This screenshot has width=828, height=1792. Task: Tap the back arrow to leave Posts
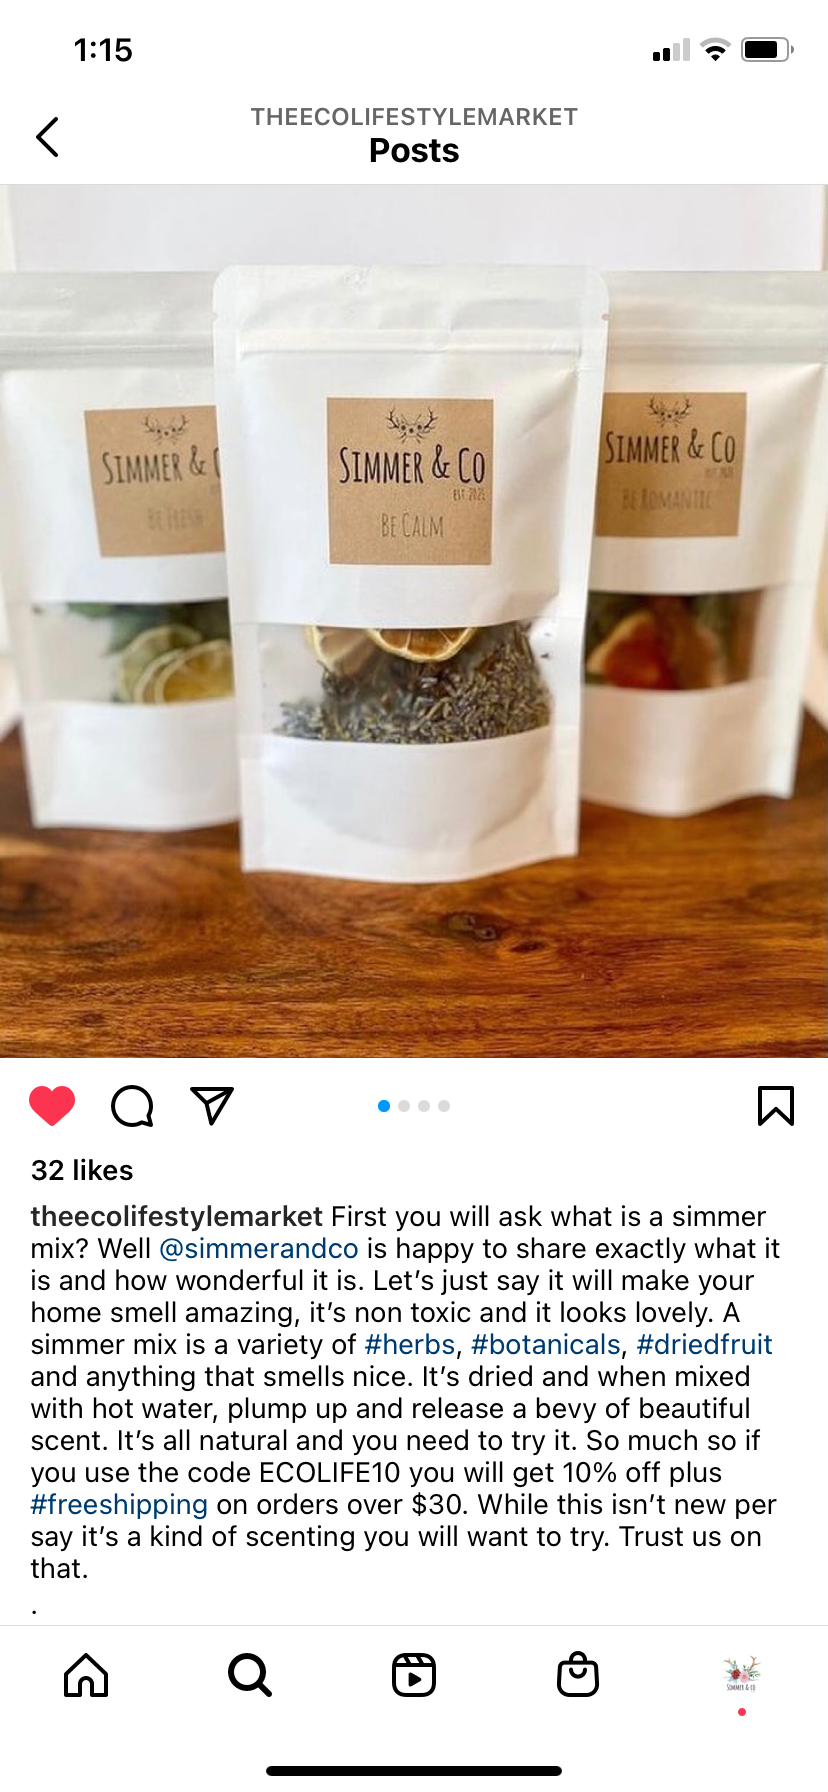(x=47, y=137)
